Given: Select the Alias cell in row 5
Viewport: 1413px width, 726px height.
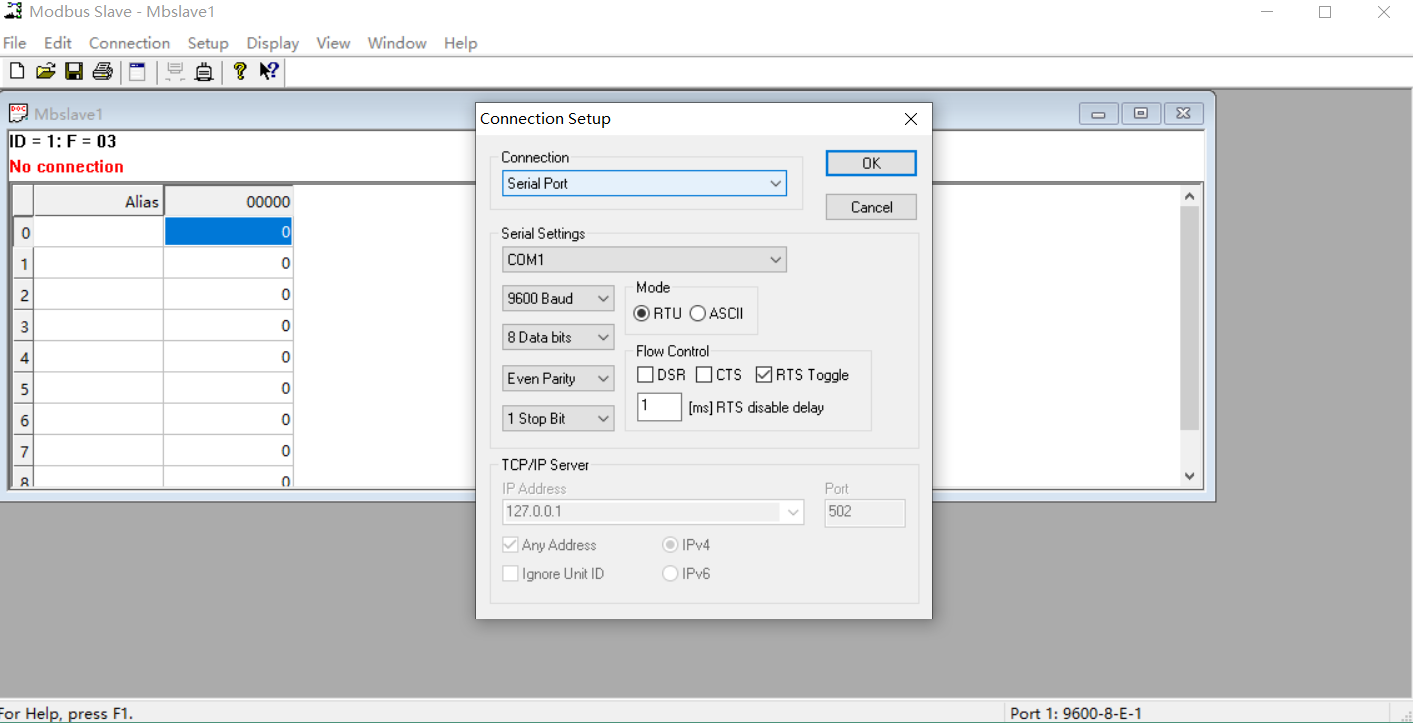Looking at the screenshot, I should point(99,388).
